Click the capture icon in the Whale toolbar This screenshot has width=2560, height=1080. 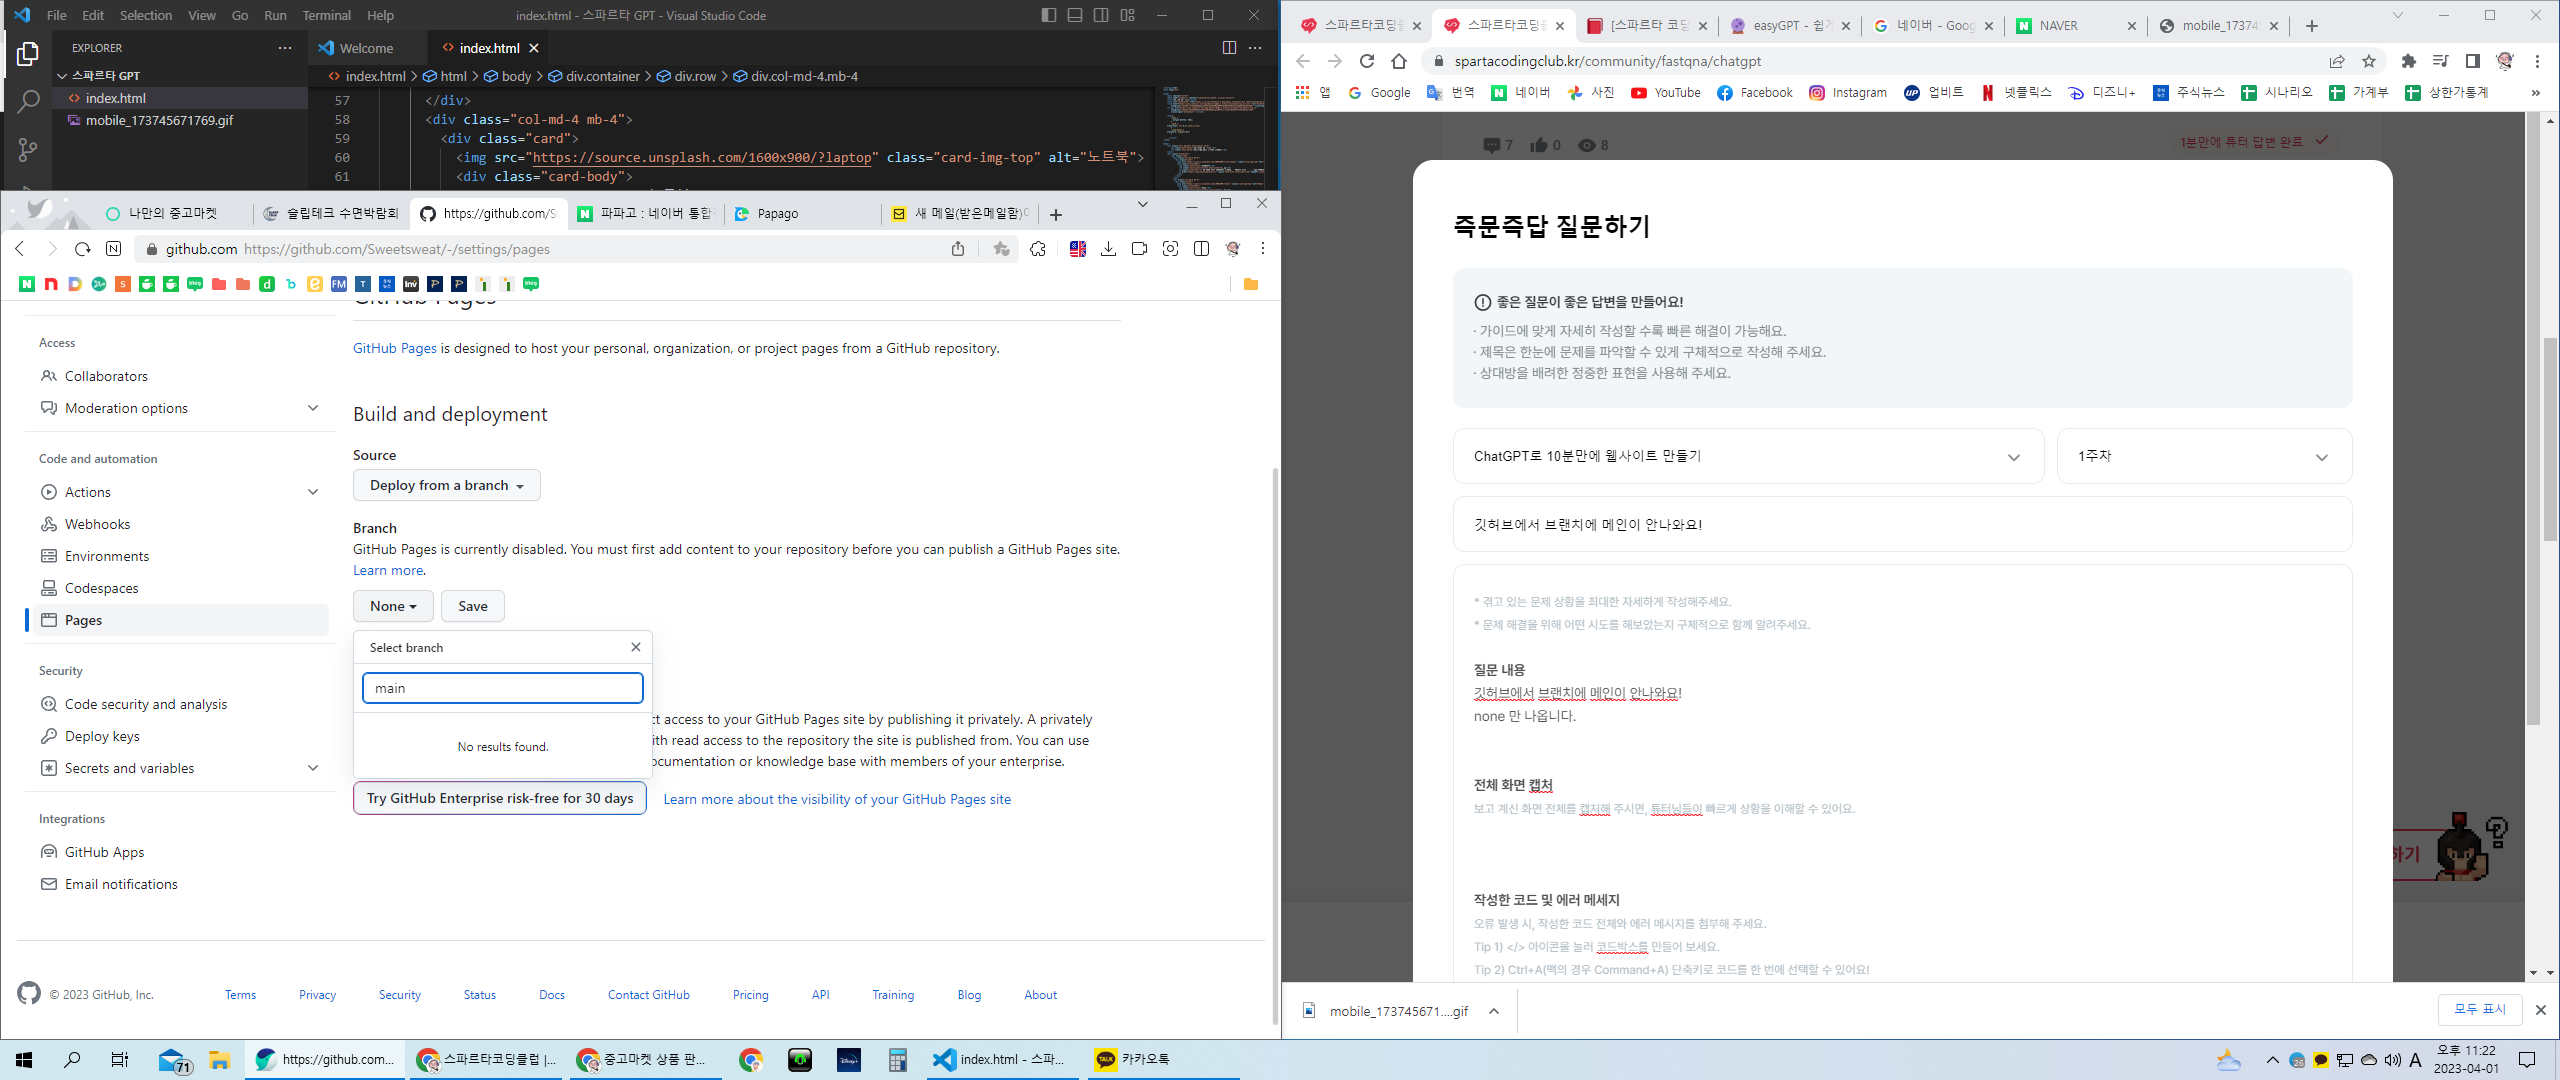(1170, 249)
